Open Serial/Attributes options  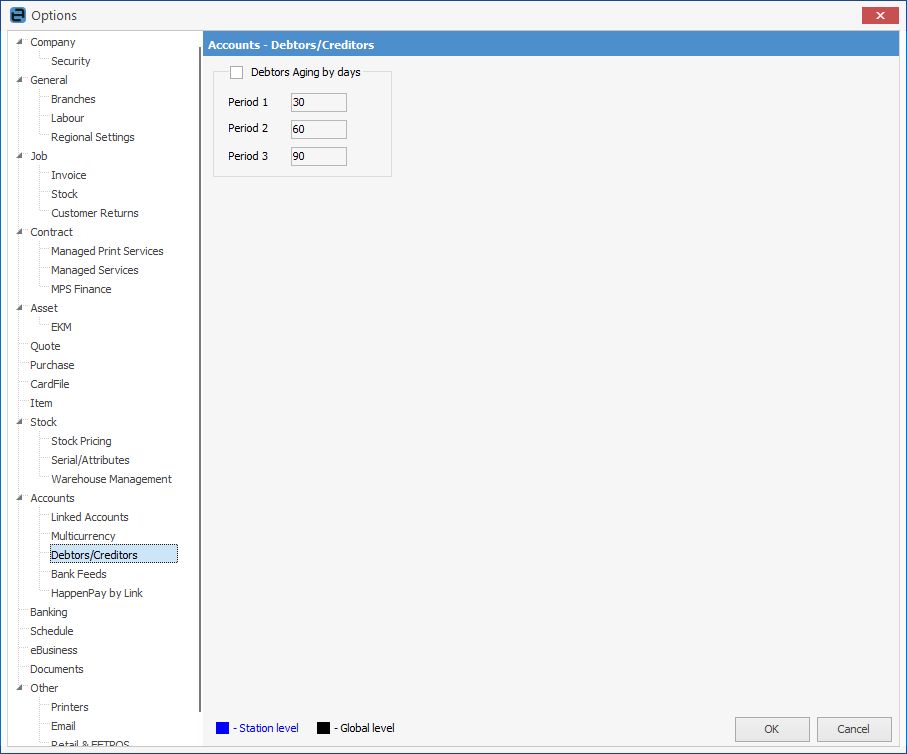coord(90,460)
